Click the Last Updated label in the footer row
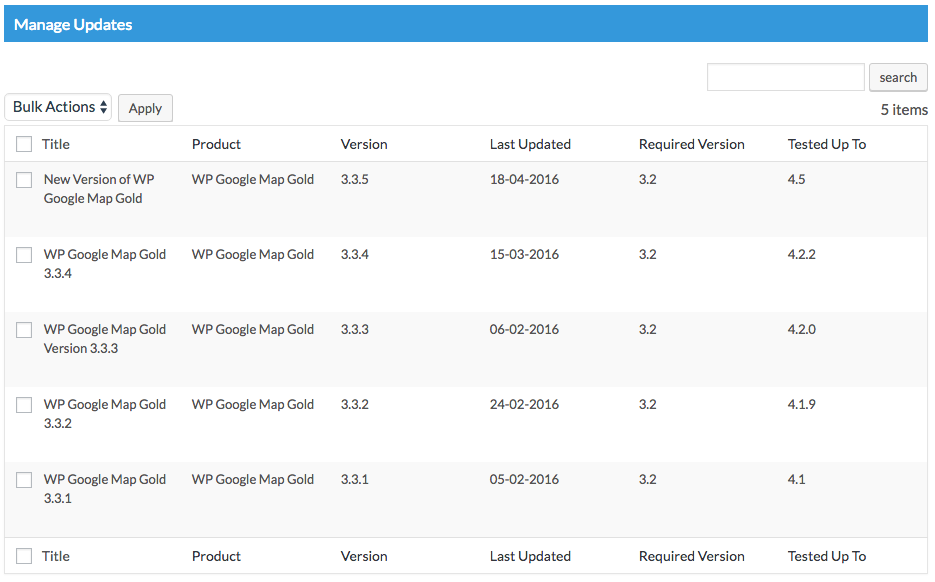The width and height of the screenshot is (935, 582). point(530,556)
